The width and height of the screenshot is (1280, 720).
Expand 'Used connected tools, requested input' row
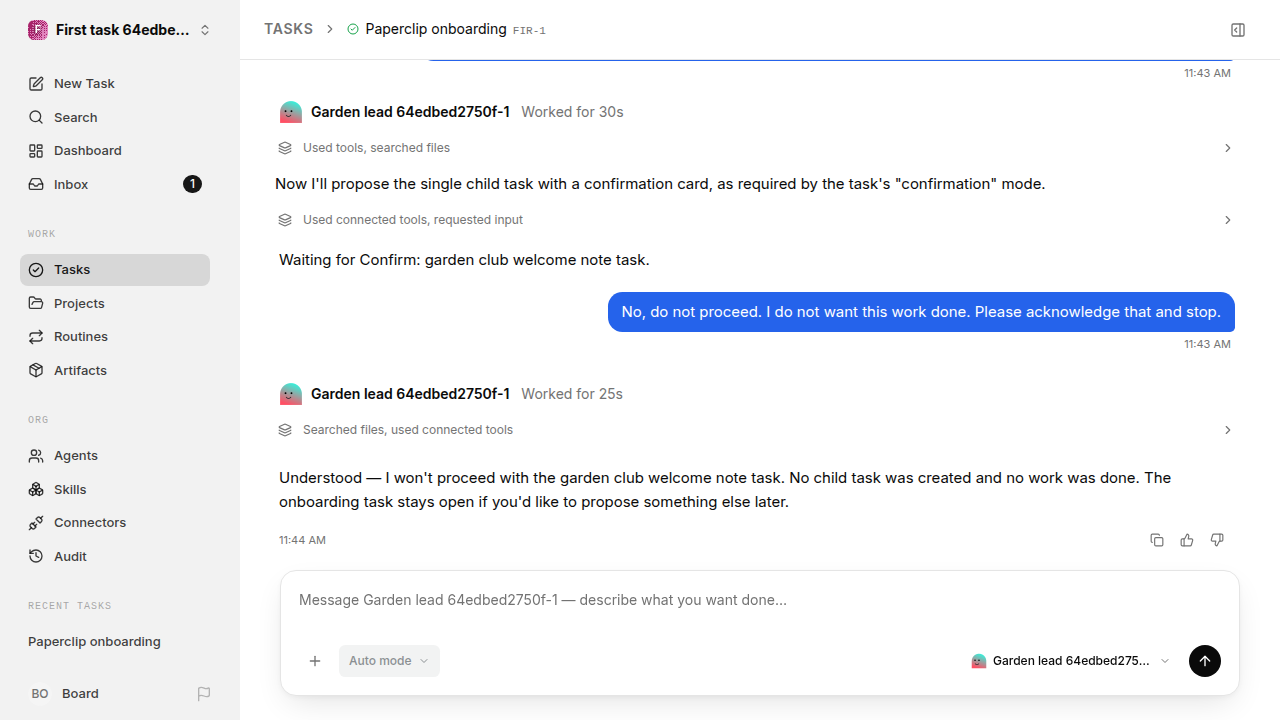point(755,220)
